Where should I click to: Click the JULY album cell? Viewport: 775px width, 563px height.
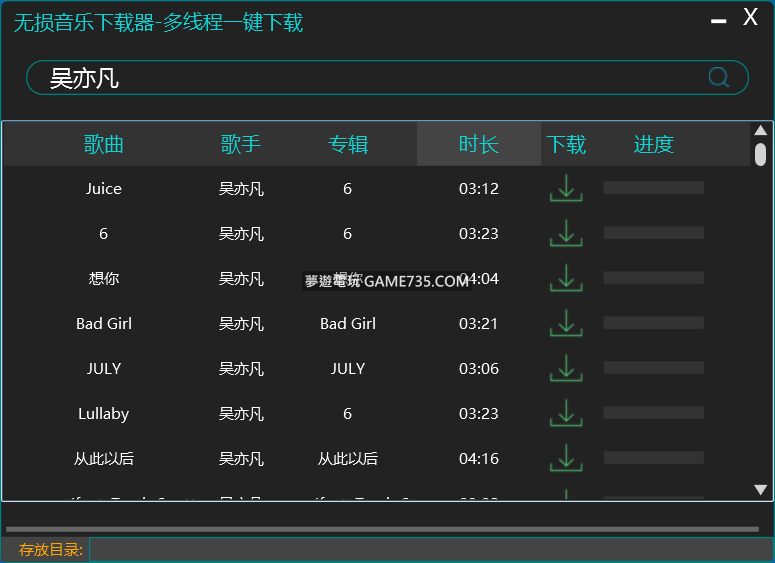point(348,368)
